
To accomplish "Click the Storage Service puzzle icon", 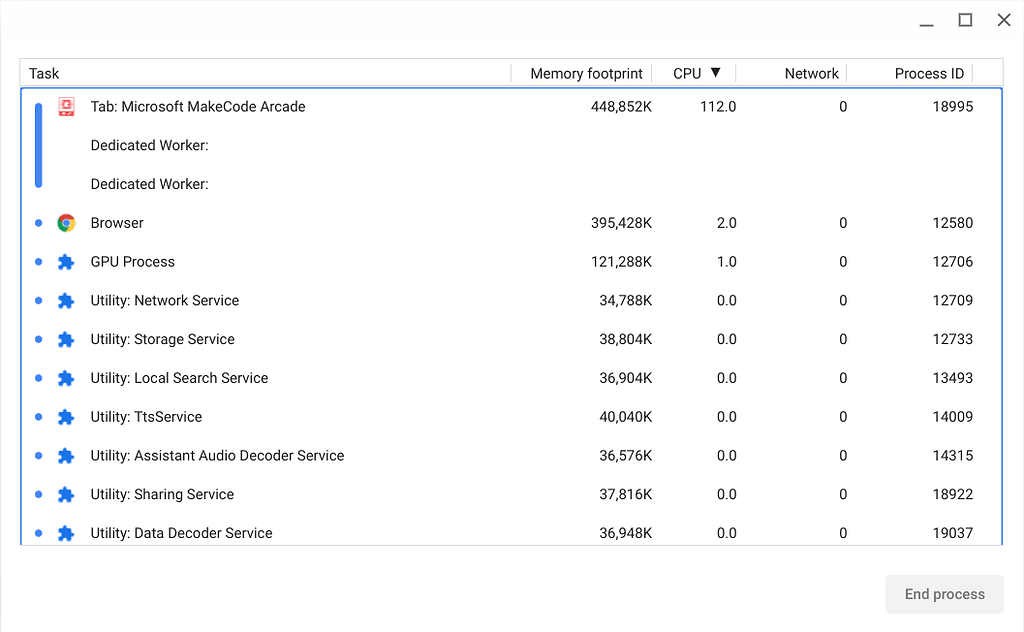I will (65, 339).
